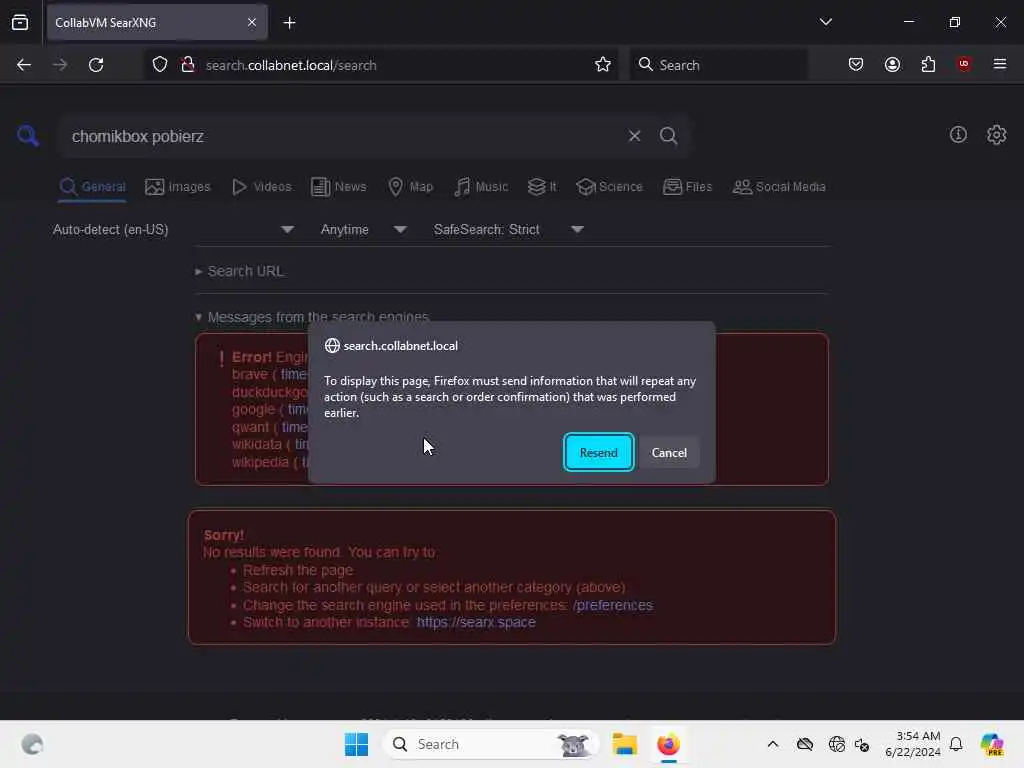The height and width of the screenshot is (768, 1024).
Task: Open the SafeSearch: Strict dropdown
Action: (508, 230)
